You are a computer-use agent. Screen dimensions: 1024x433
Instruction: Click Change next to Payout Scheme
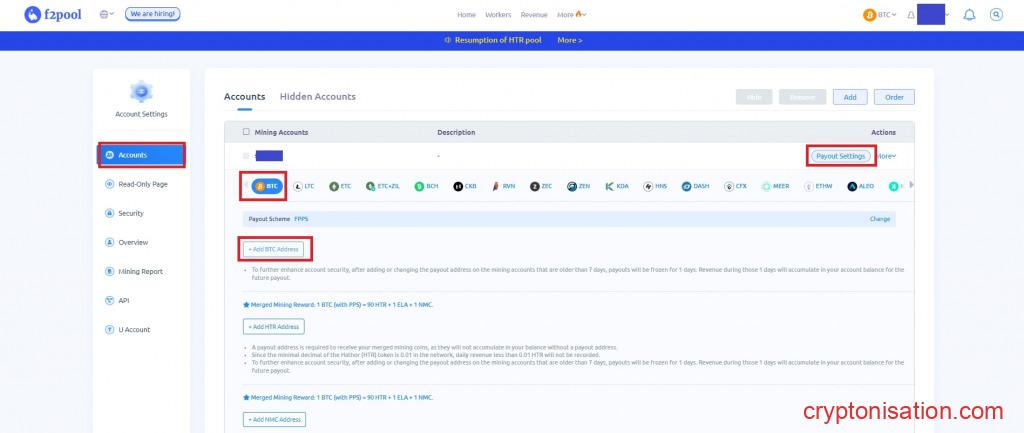click(x=879, y=218)
